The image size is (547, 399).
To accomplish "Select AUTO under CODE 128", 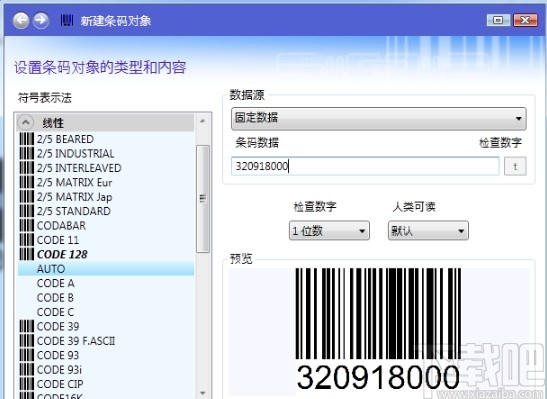I will [106, 269].
